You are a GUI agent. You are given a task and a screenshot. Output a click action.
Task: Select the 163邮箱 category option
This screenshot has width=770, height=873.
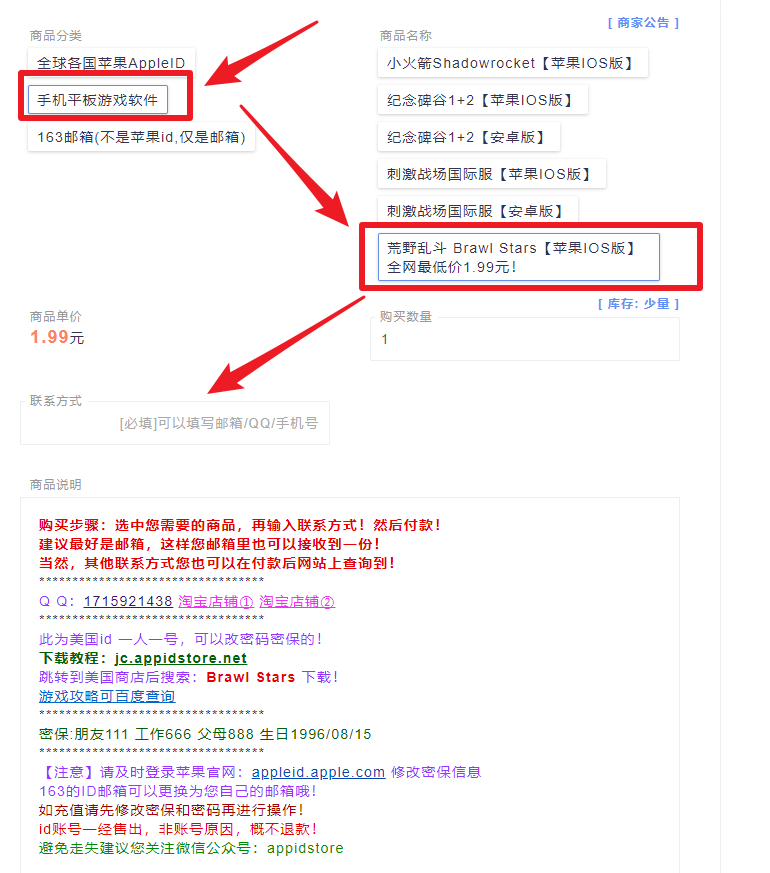click(141, 137)
